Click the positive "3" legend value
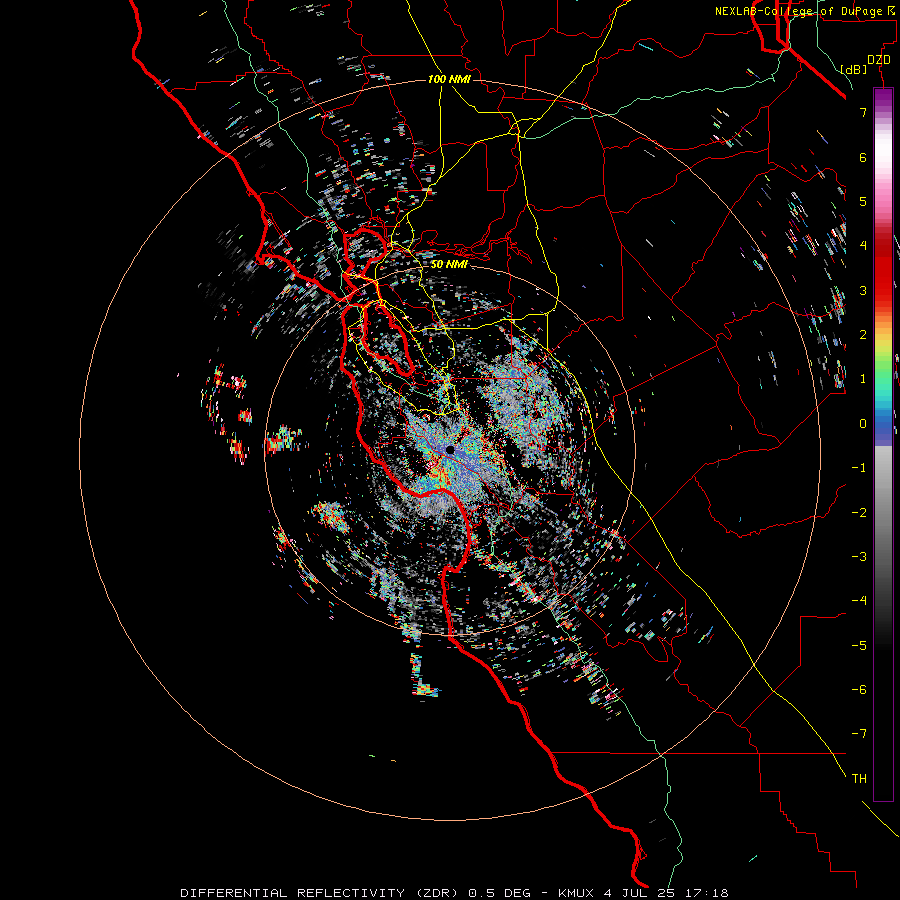This screenshot has height=900, width=900. click(x=863, y=290)
